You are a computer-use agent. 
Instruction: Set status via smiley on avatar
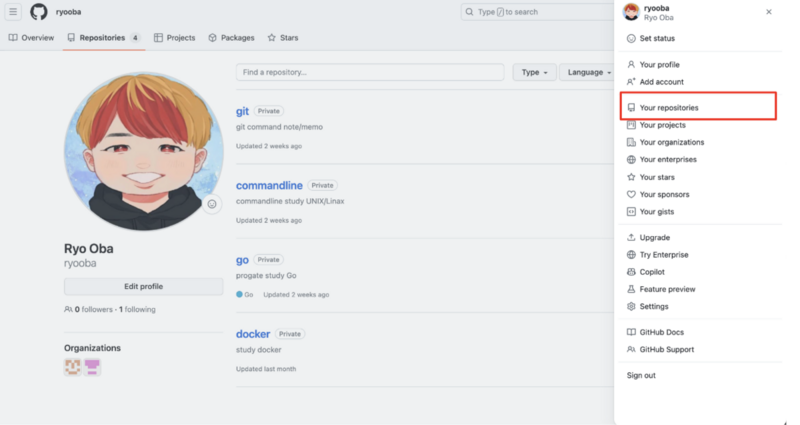point(212,204)
